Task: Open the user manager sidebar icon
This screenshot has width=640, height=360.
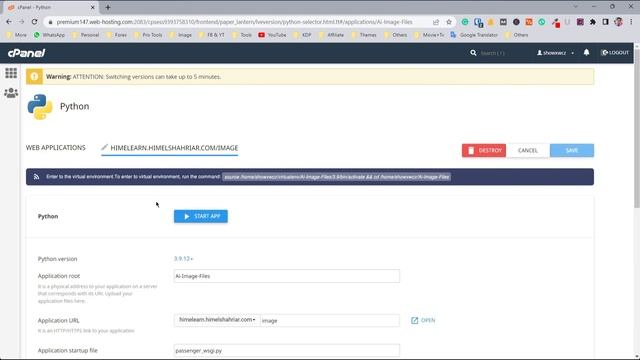Action: pos(11,93)
